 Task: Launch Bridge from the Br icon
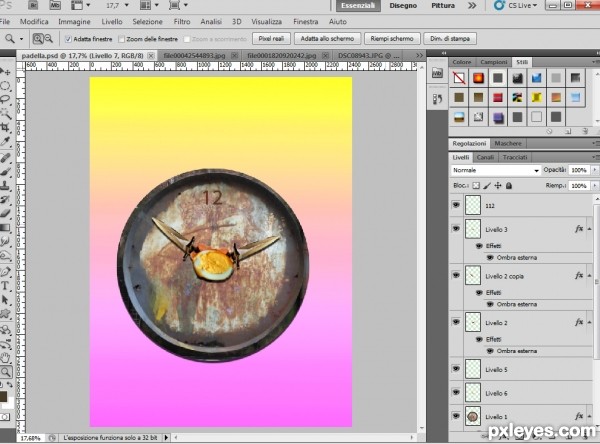point(33,5)
